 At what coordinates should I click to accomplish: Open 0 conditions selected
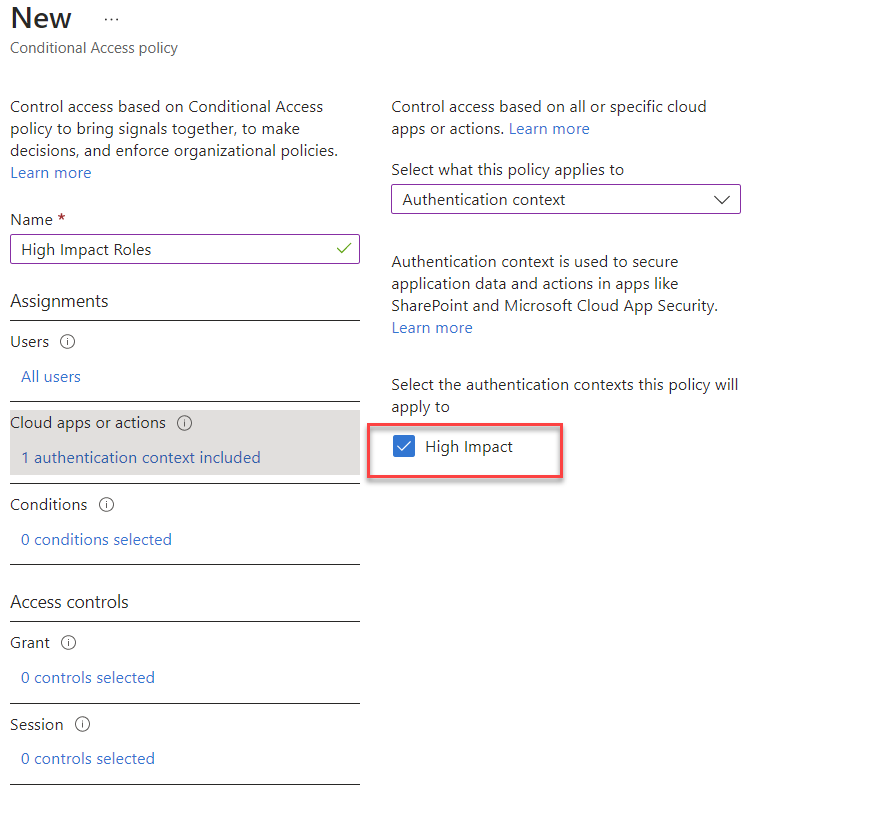point(96,539)
